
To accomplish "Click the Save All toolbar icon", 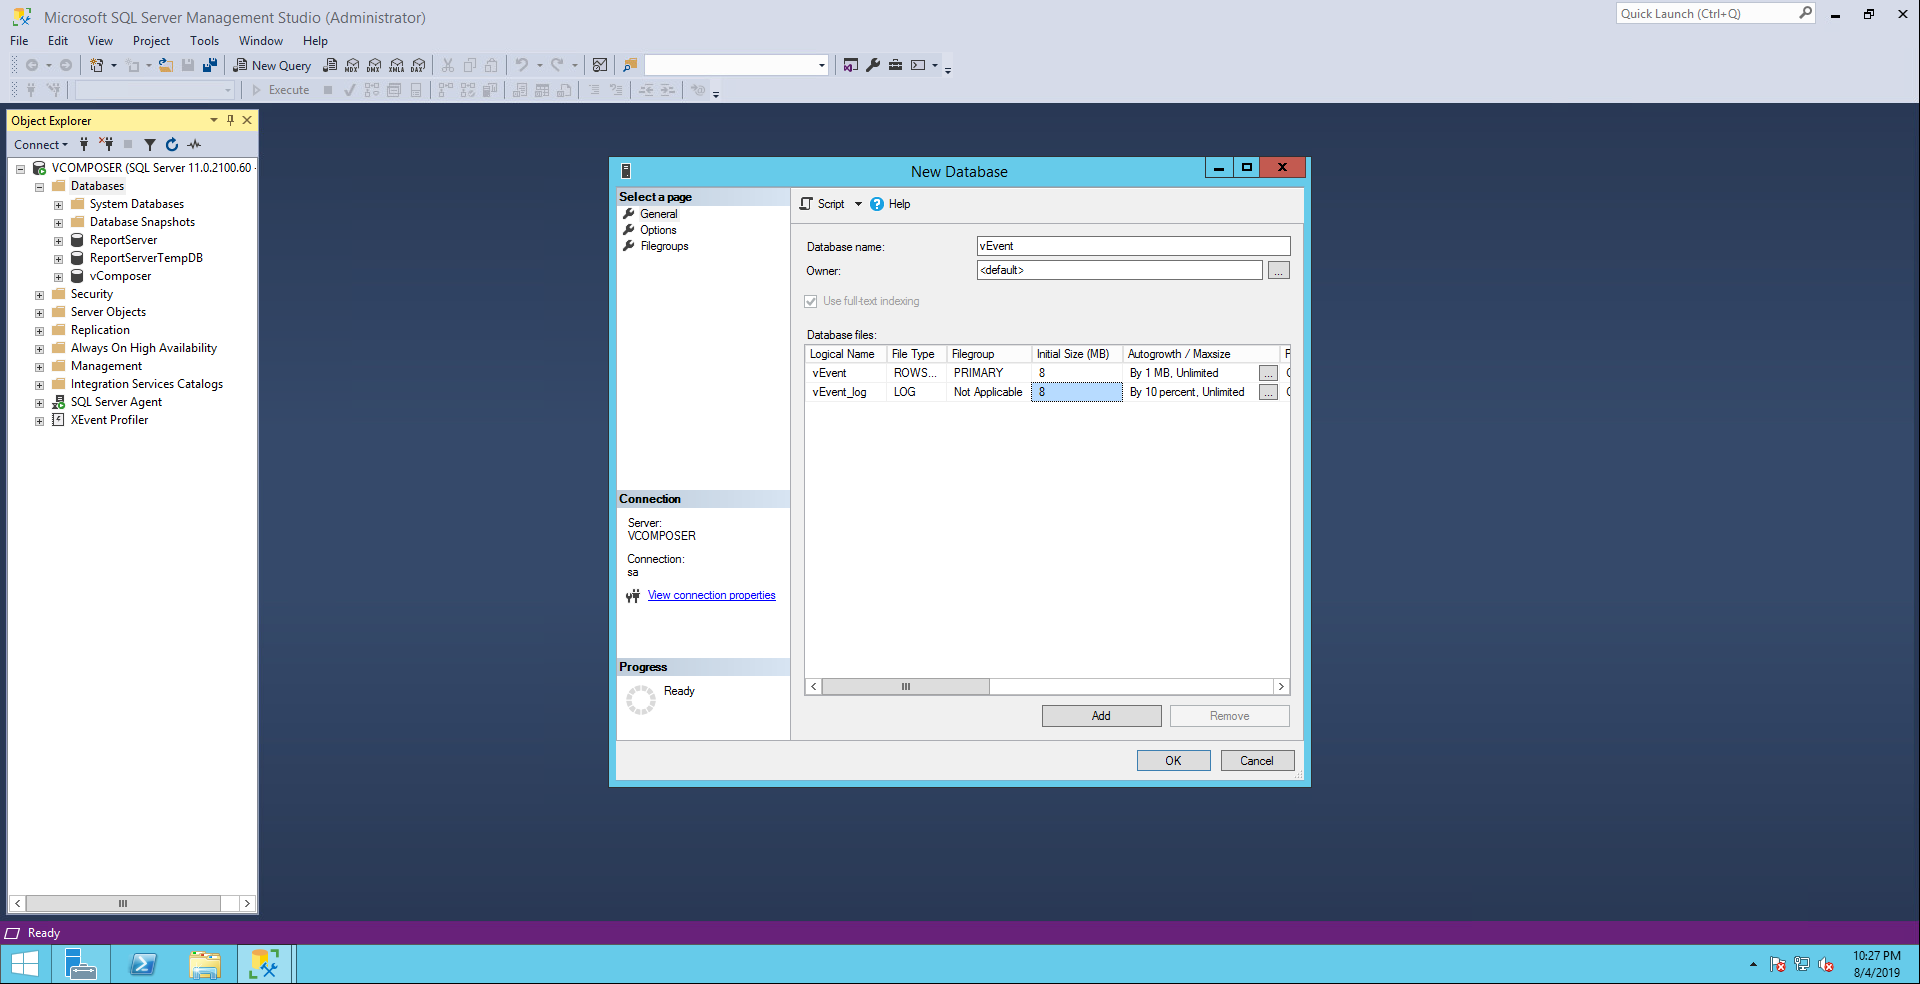I will pyautogui.click(x=210, y=66).
